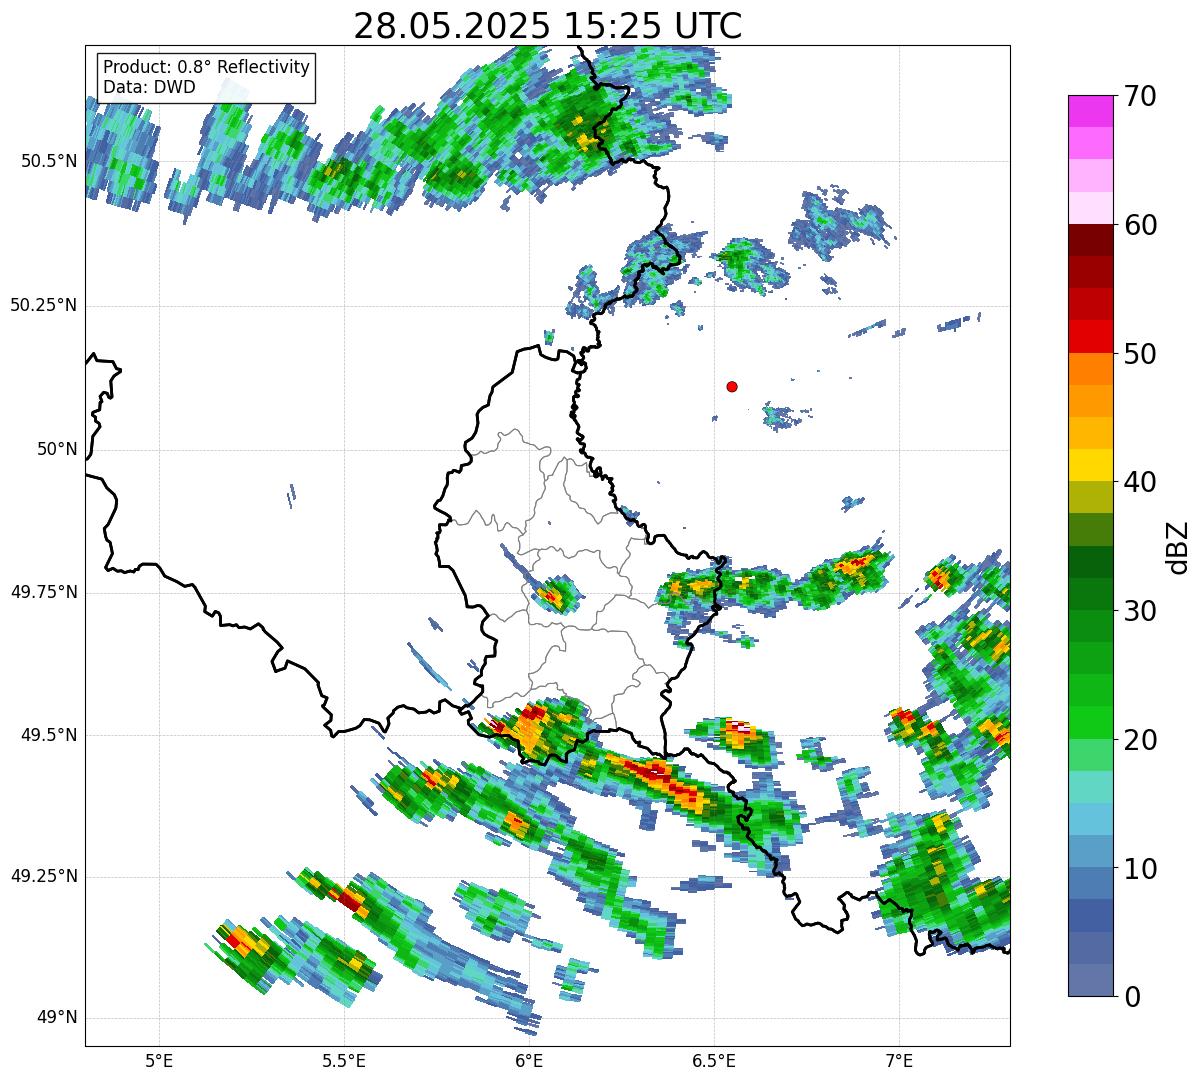Click the '5°E' longitude label
Screen dimensions: 1202x1081
click(x=159, y=1061)
